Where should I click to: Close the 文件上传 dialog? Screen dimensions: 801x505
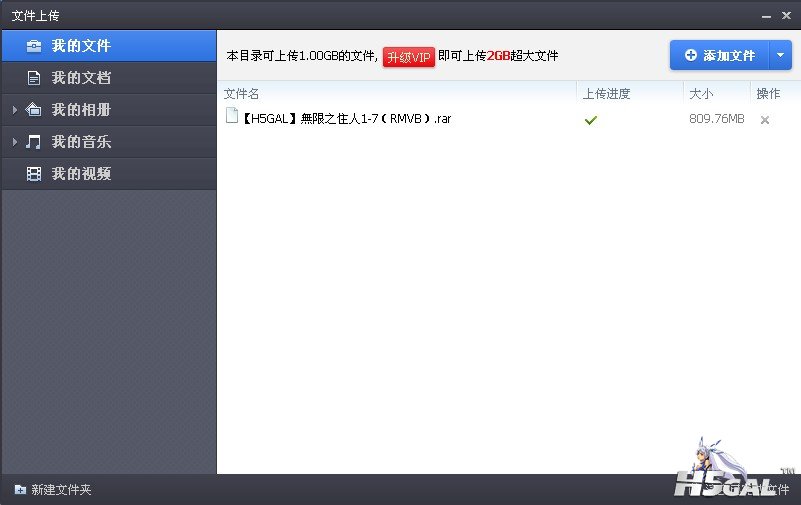tap(786, 15)
